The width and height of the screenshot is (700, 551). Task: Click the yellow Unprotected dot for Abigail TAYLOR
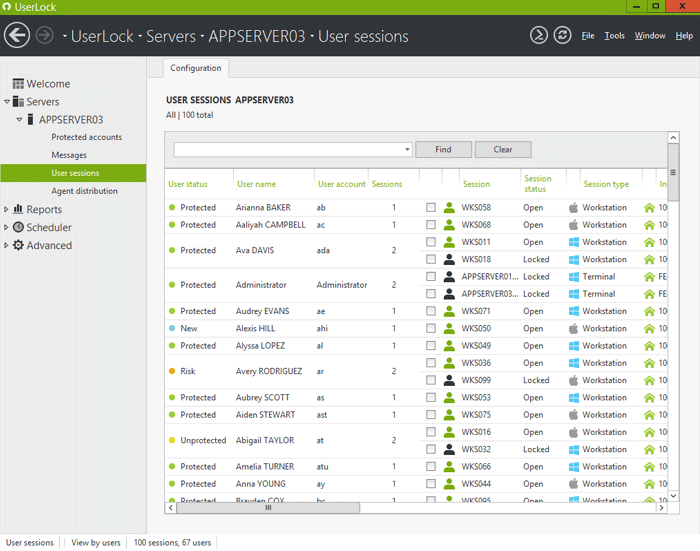[x=172, y=440]
